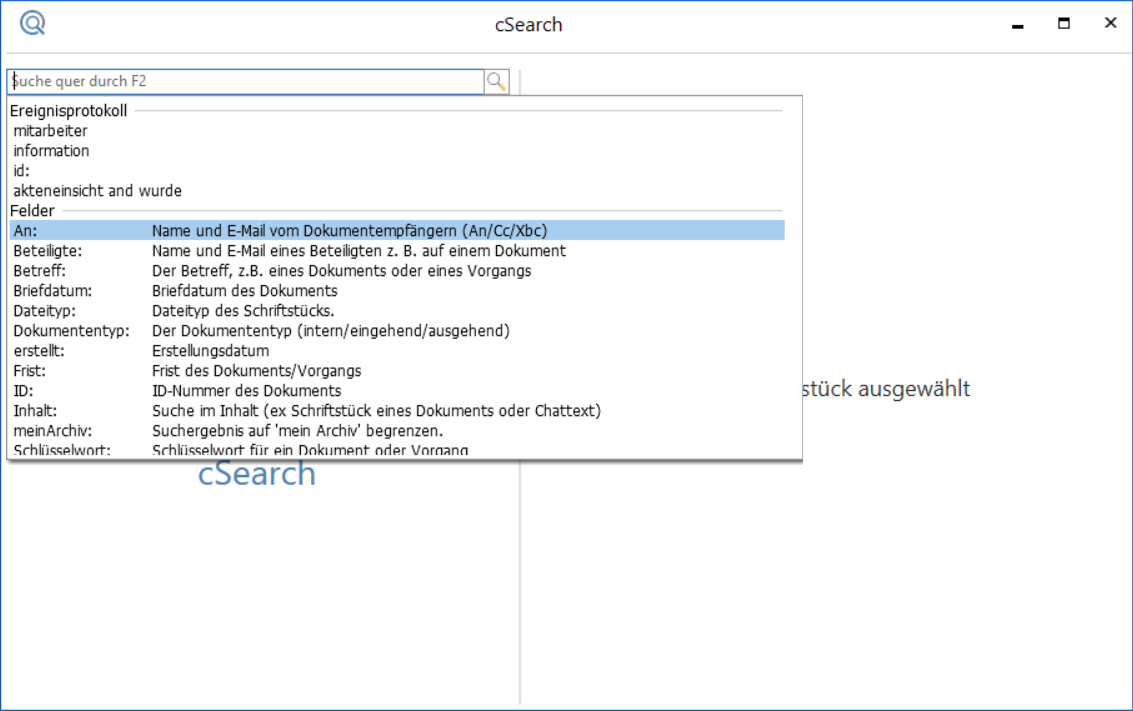Focus the 'Suche quer durch F2' search field
The width and height of the screenshot is (1133, 711).
pyautogui.click(x=246, y=82)
